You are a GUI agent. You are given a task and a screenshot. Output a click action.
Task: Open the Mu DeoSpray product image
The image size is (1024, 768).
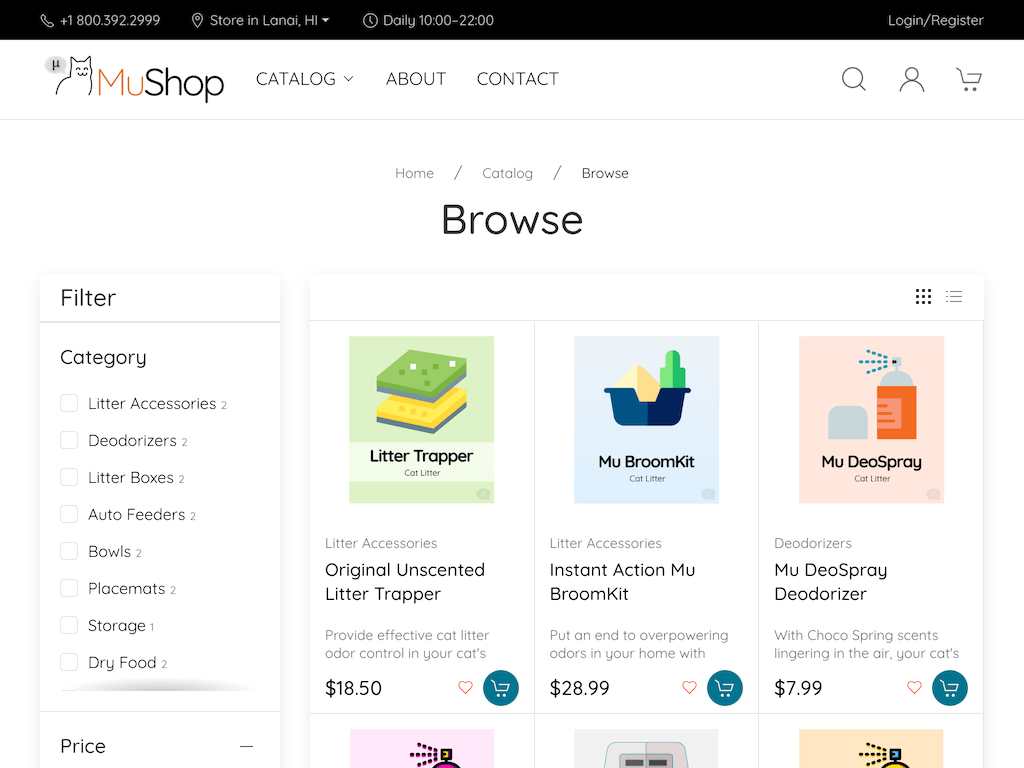coord(871,420)
